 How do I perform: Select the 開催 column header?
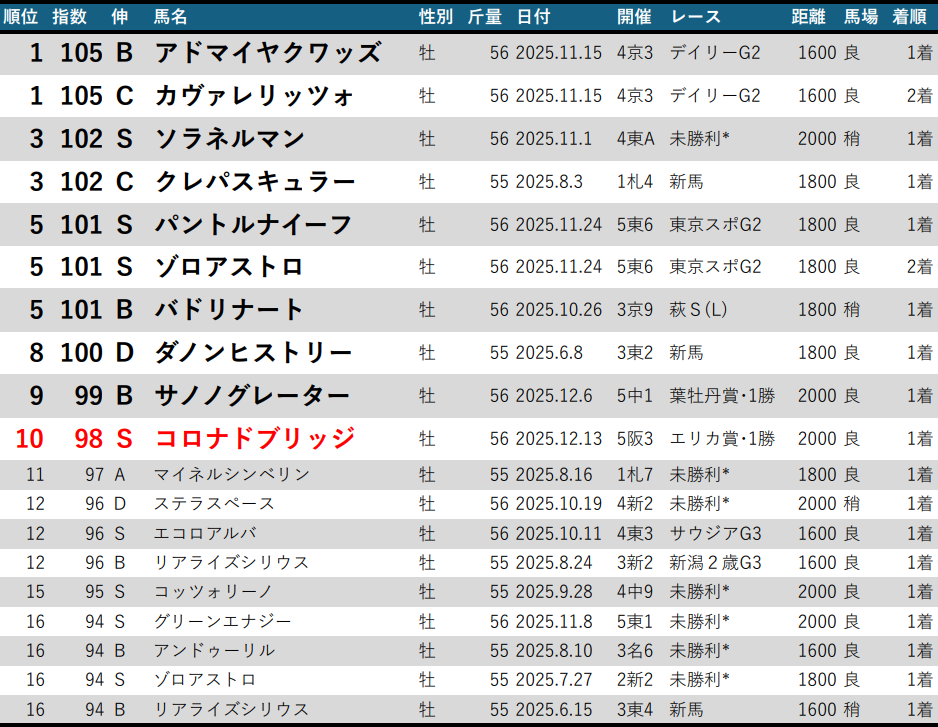(x=634, y=17)
